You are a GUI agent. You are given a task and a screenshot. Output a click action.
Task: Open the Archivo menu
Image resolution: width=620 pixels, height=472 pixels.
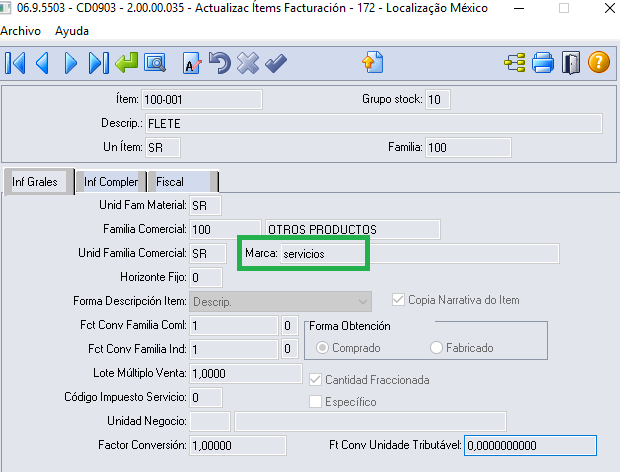click(x=21, y=31)
